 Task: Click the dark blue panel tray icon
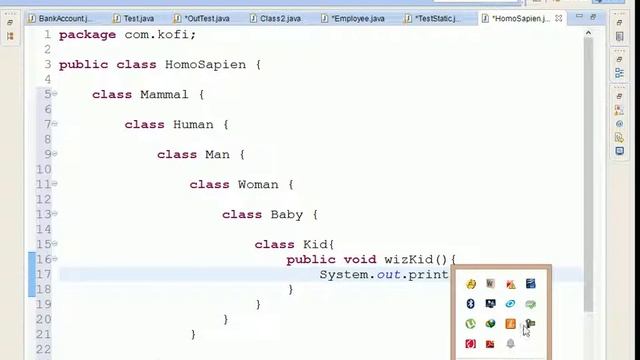coord(530,283)
